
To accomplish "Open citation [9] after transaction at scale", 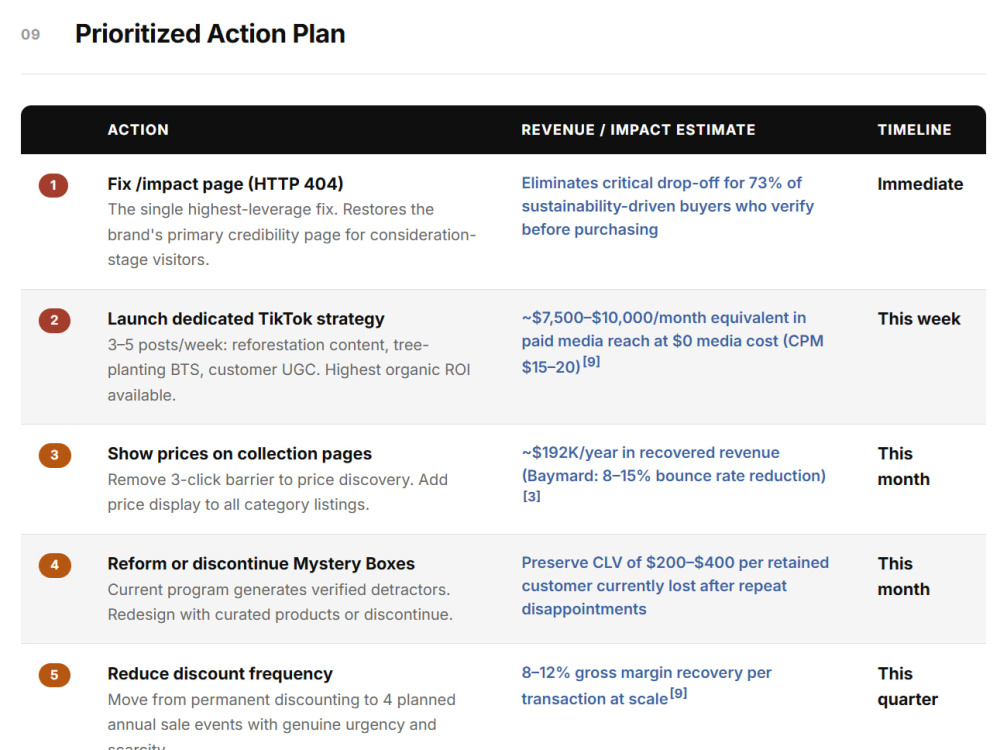I will (678, 693).
